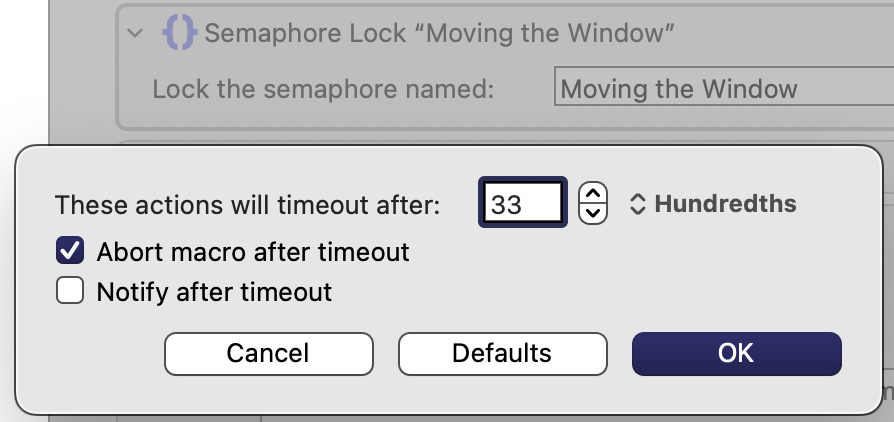Increase timeout with stepper up arrow
The image size is (894, 422).
pos(593,193)
